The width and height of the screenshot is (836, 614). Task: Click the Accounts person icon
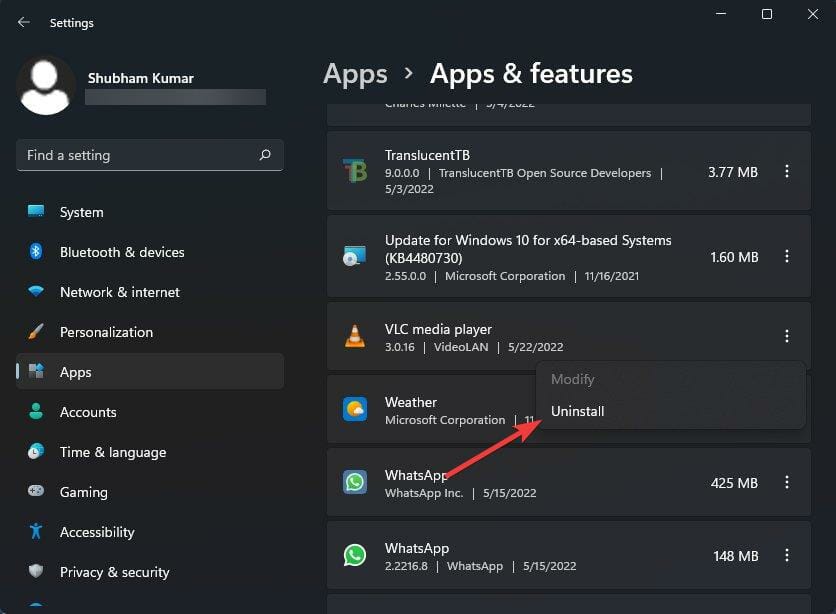click(x=36, y=411)
